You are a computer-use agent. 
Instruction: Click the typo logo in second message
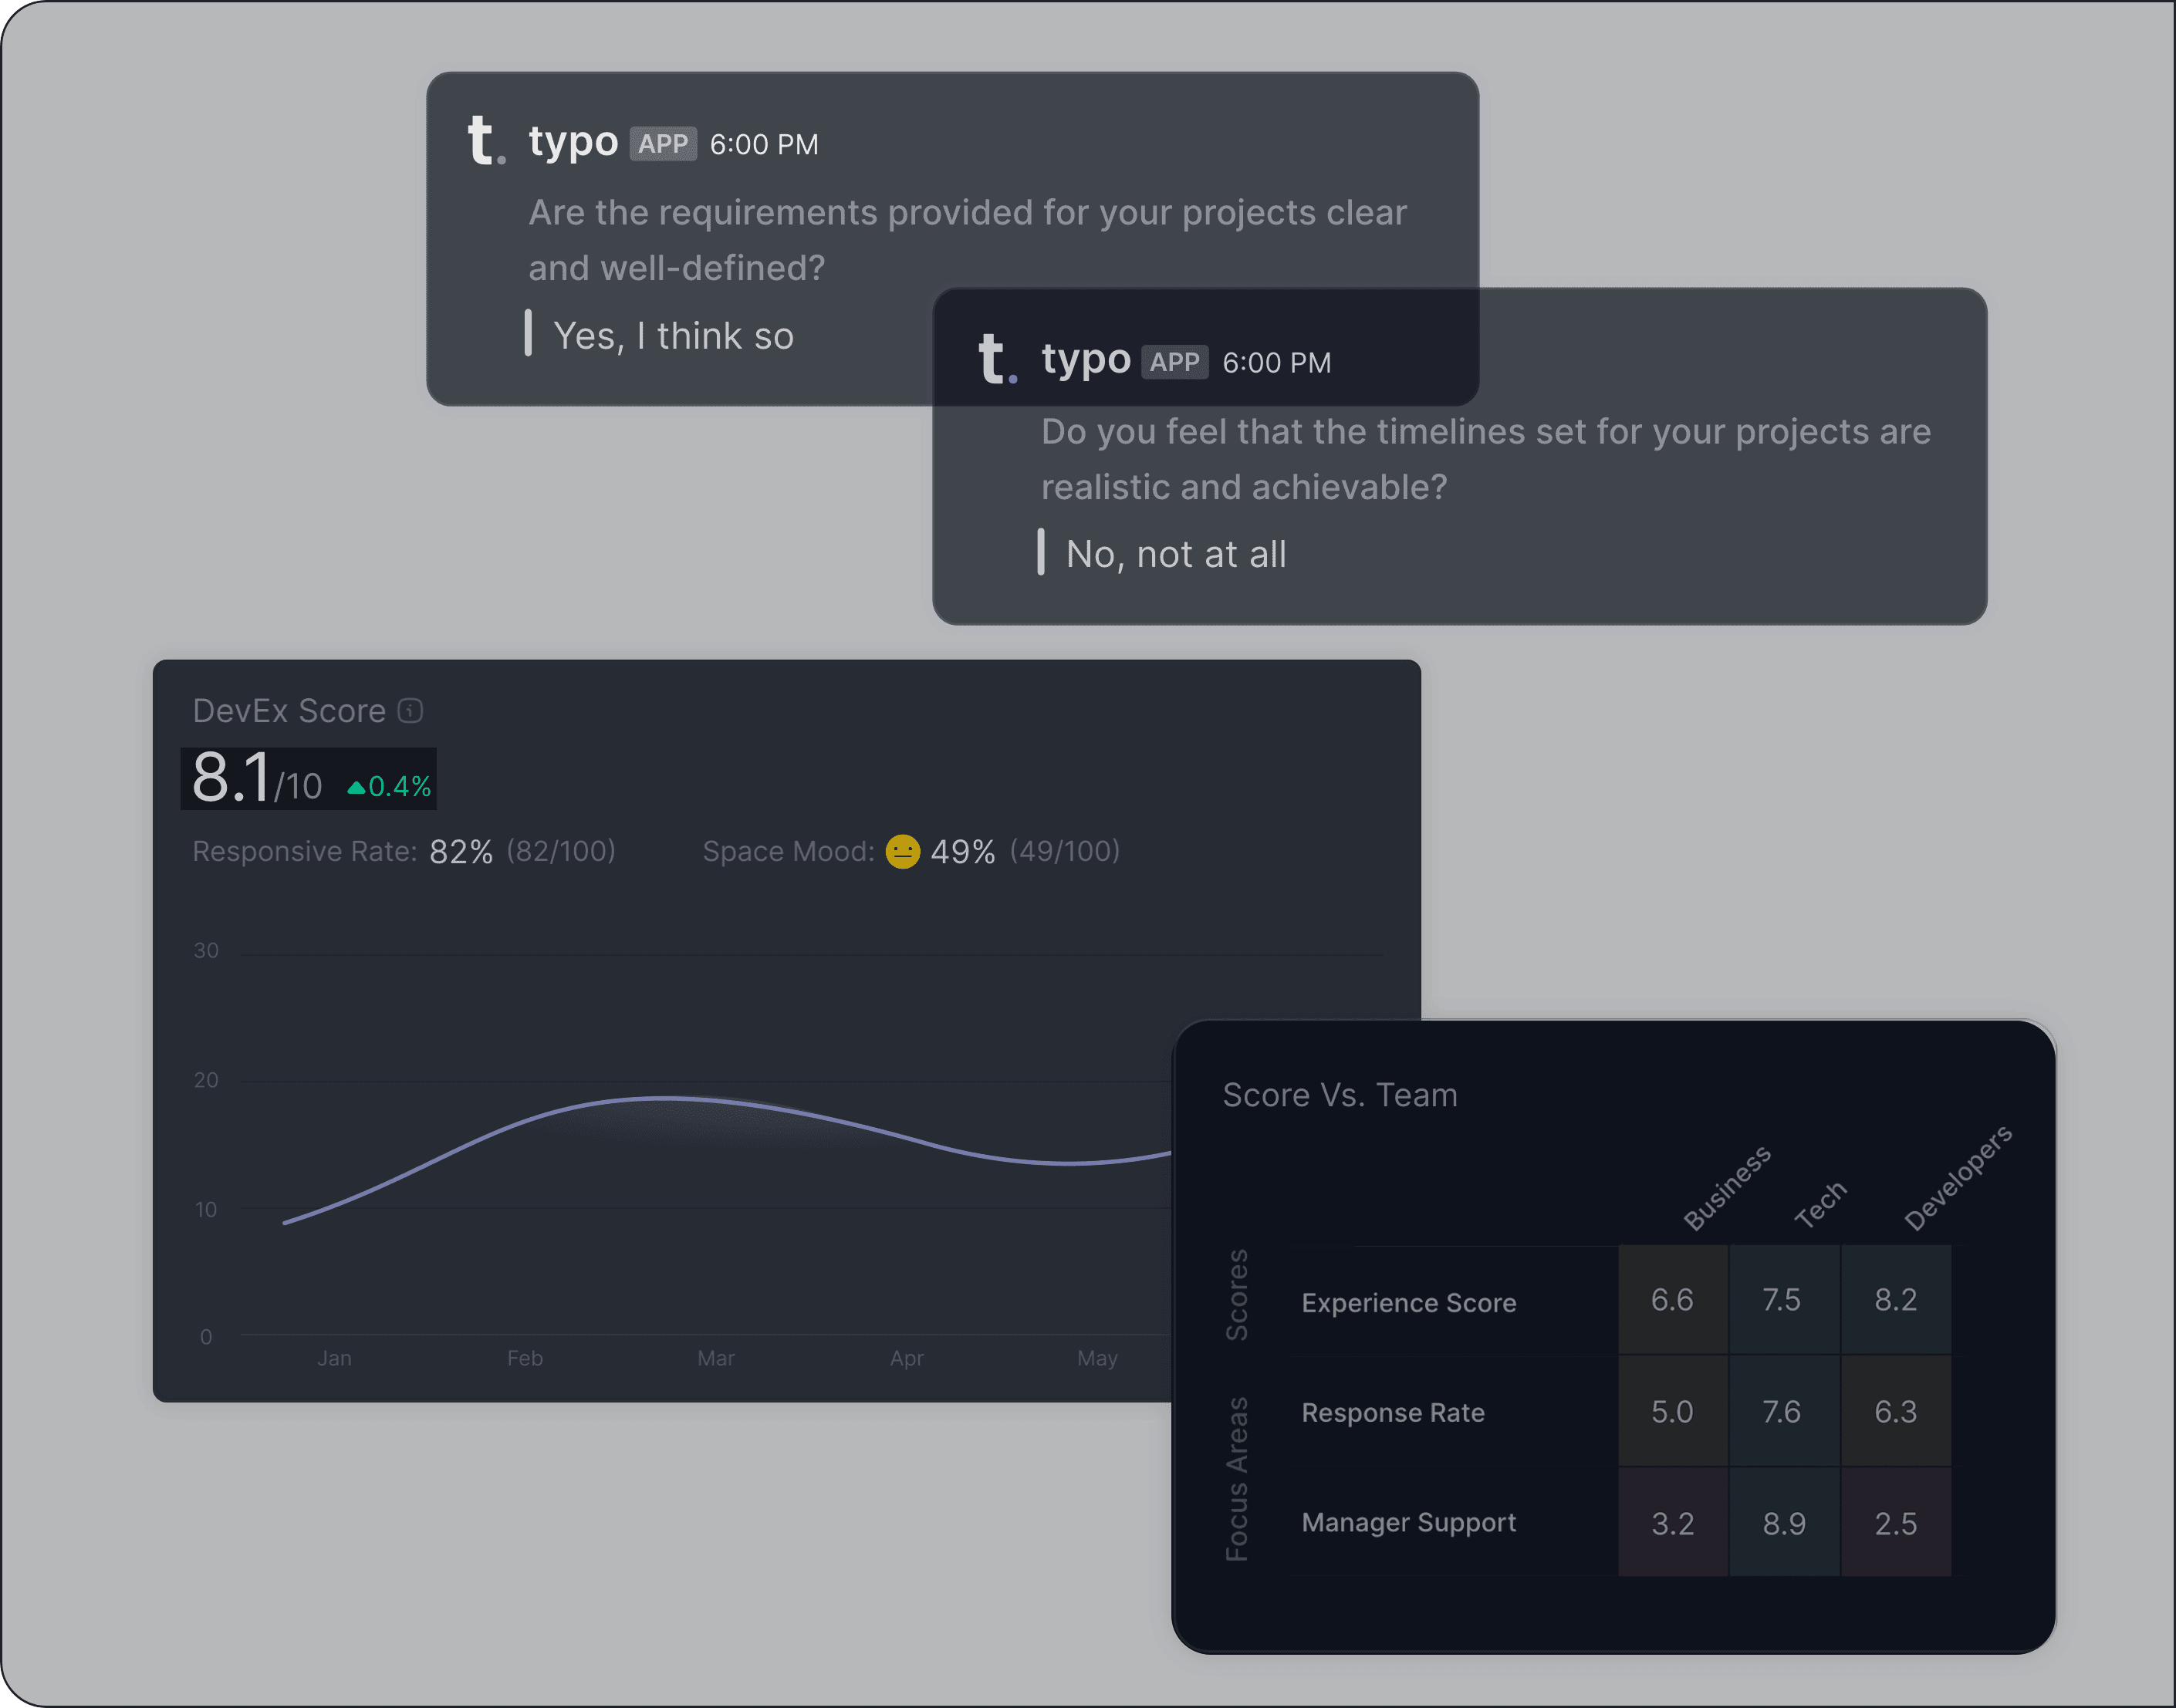(x=997, y=359)
